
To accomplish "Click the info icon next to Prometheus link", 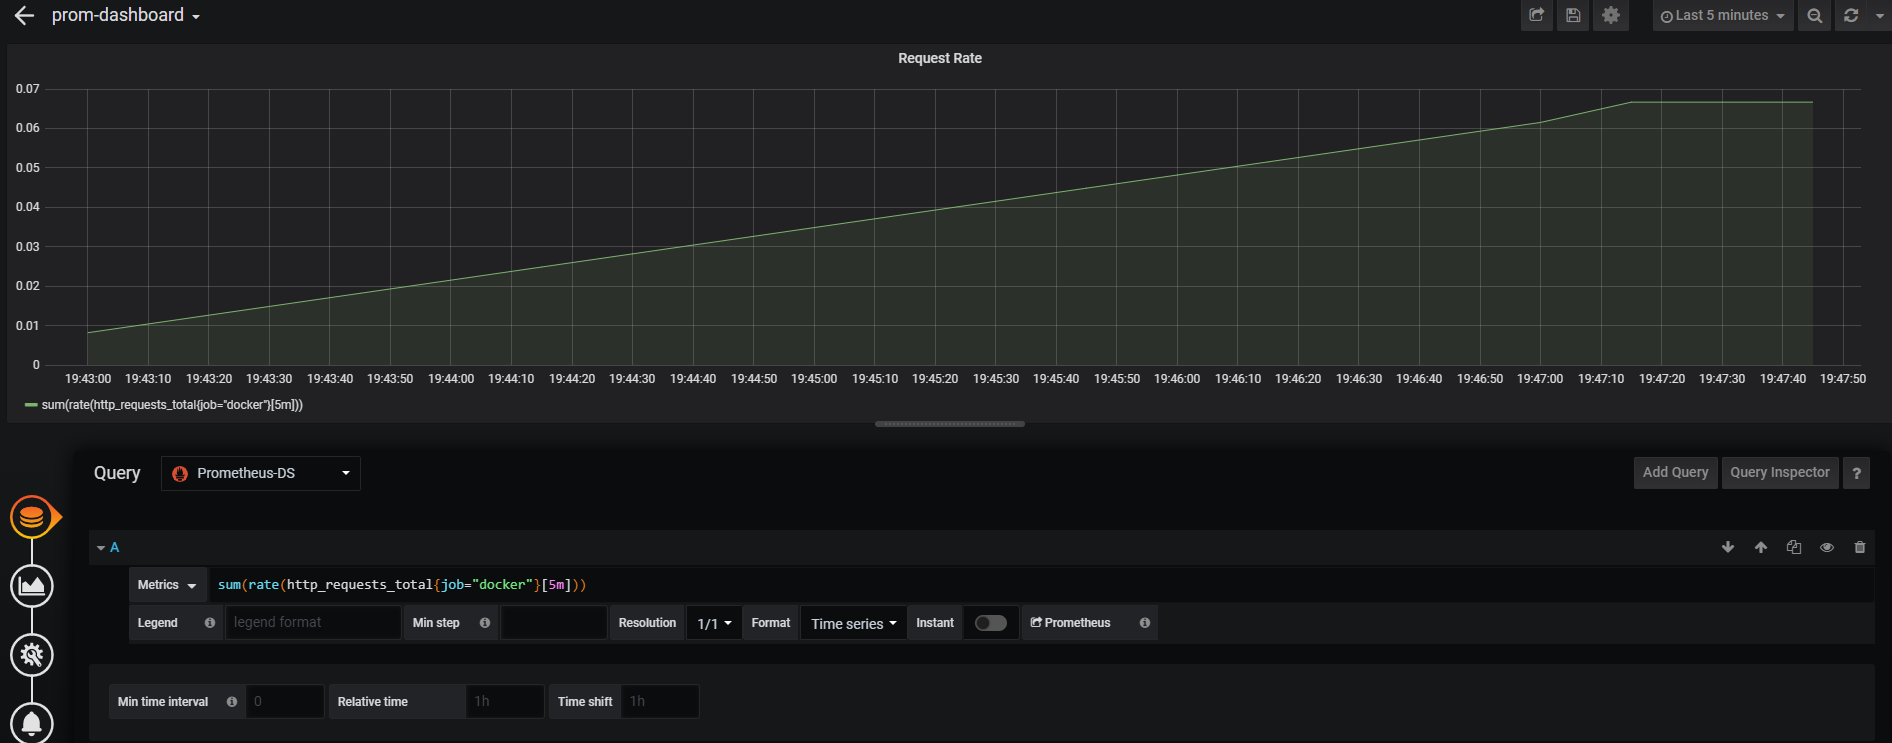I will click(1145, 623).
